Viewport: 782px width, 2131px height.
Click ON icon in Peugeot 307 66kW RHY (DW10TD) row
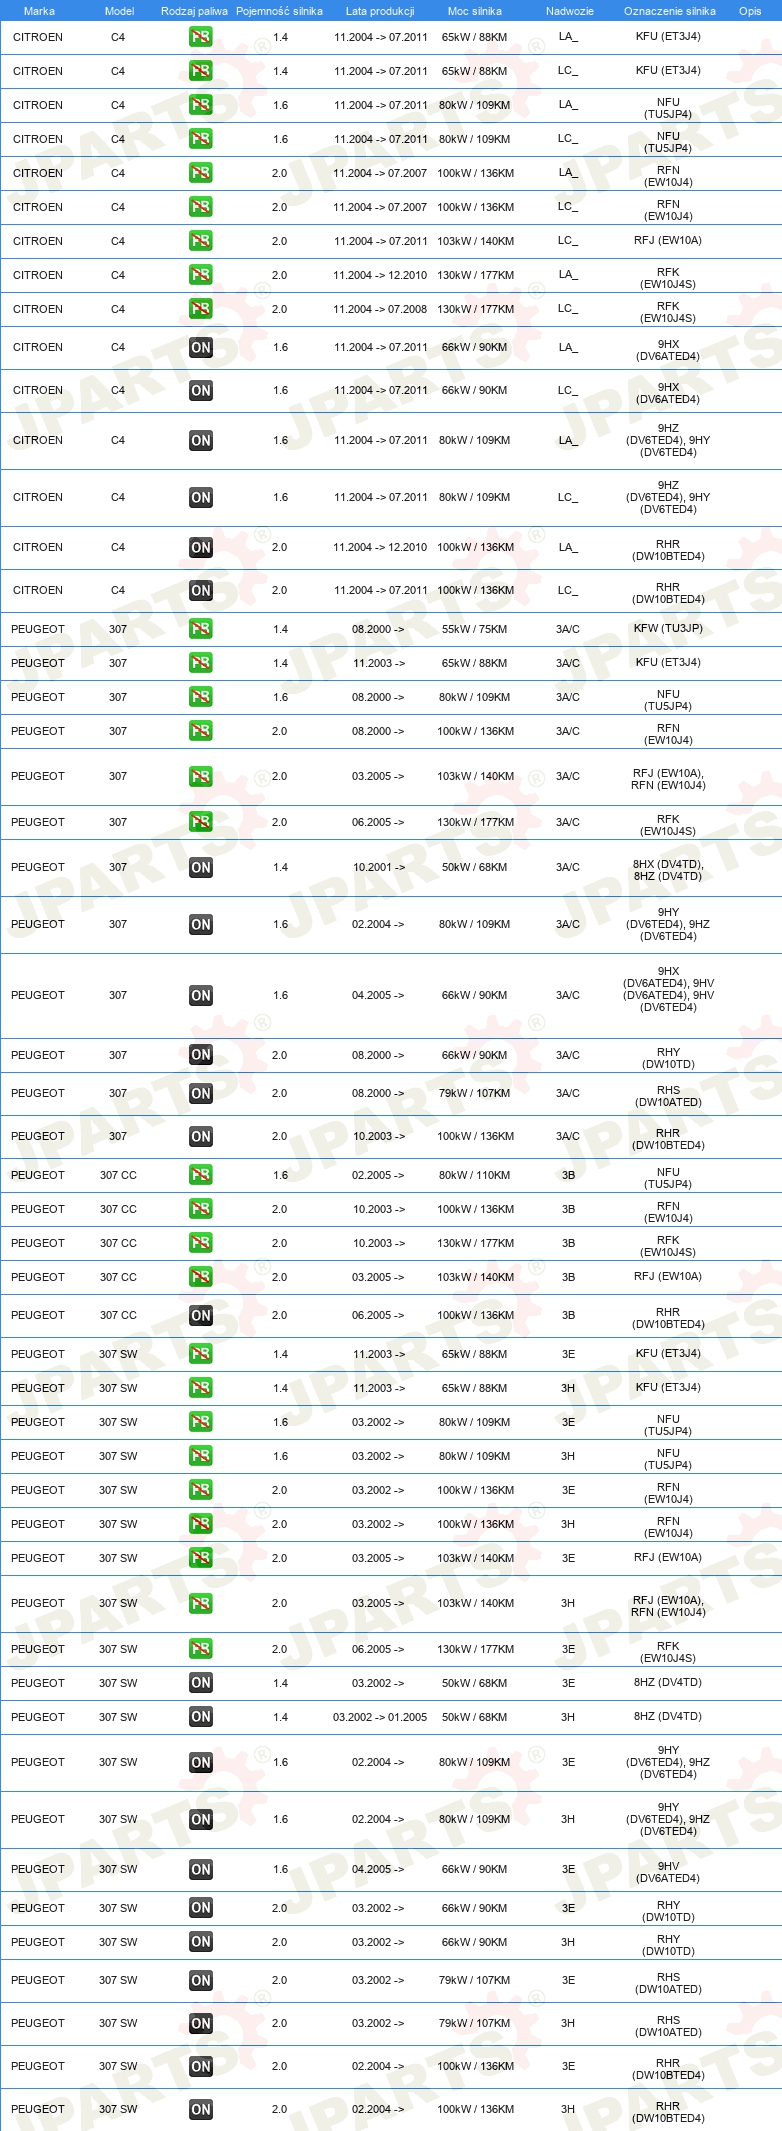coord(201,1055)
